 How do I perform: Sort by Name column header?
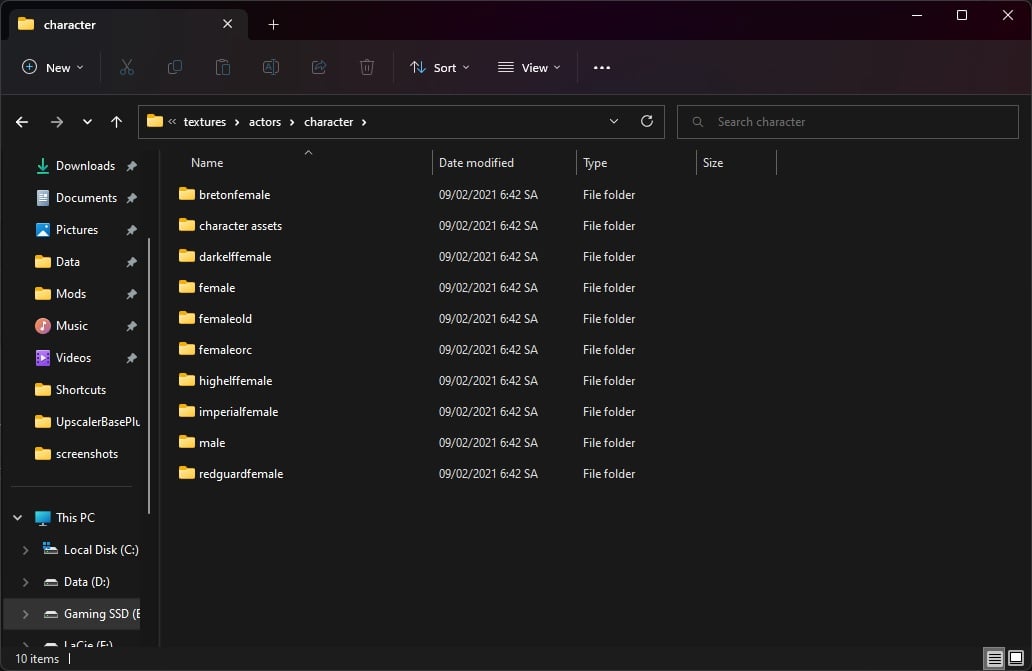pyautogui.click(x=207, y=162)
